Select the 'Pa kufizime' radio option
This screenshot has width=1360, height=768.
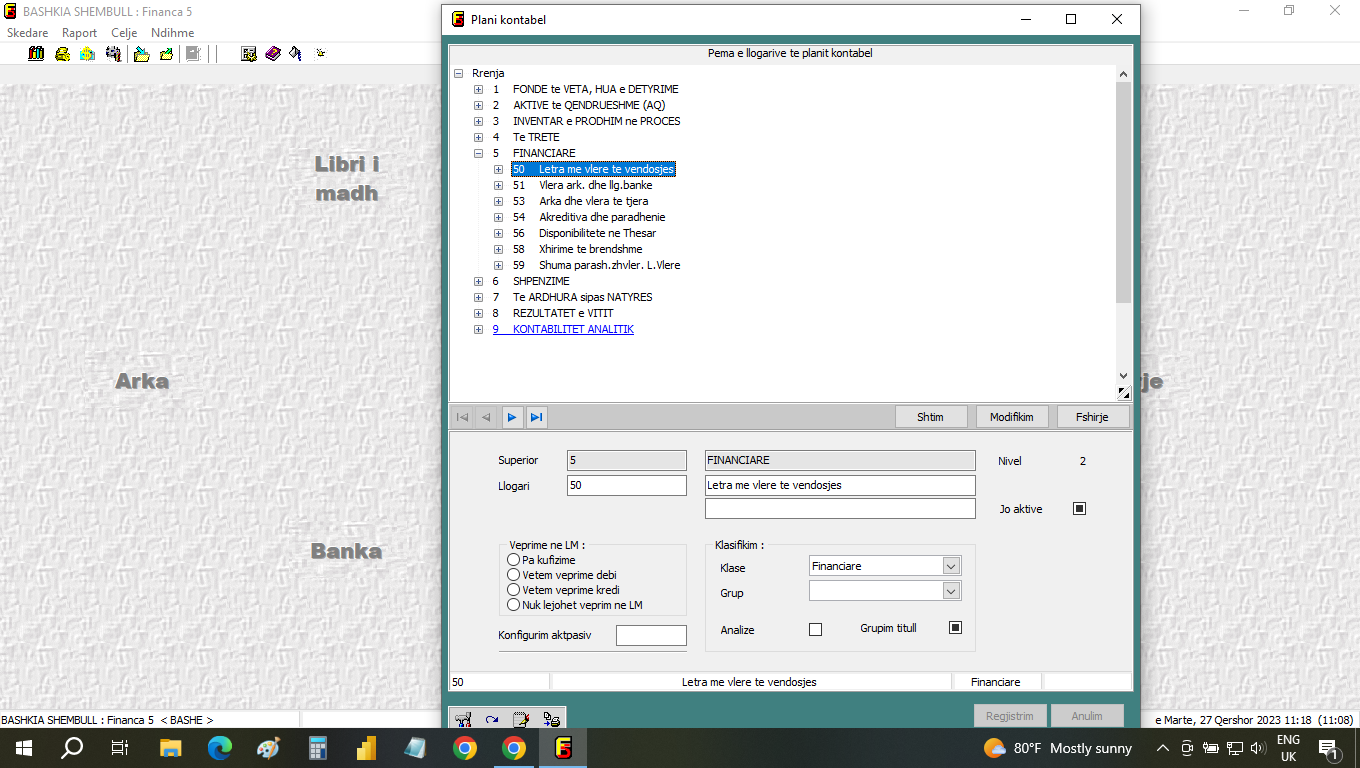pyautogui.click(x=514, y=560)
